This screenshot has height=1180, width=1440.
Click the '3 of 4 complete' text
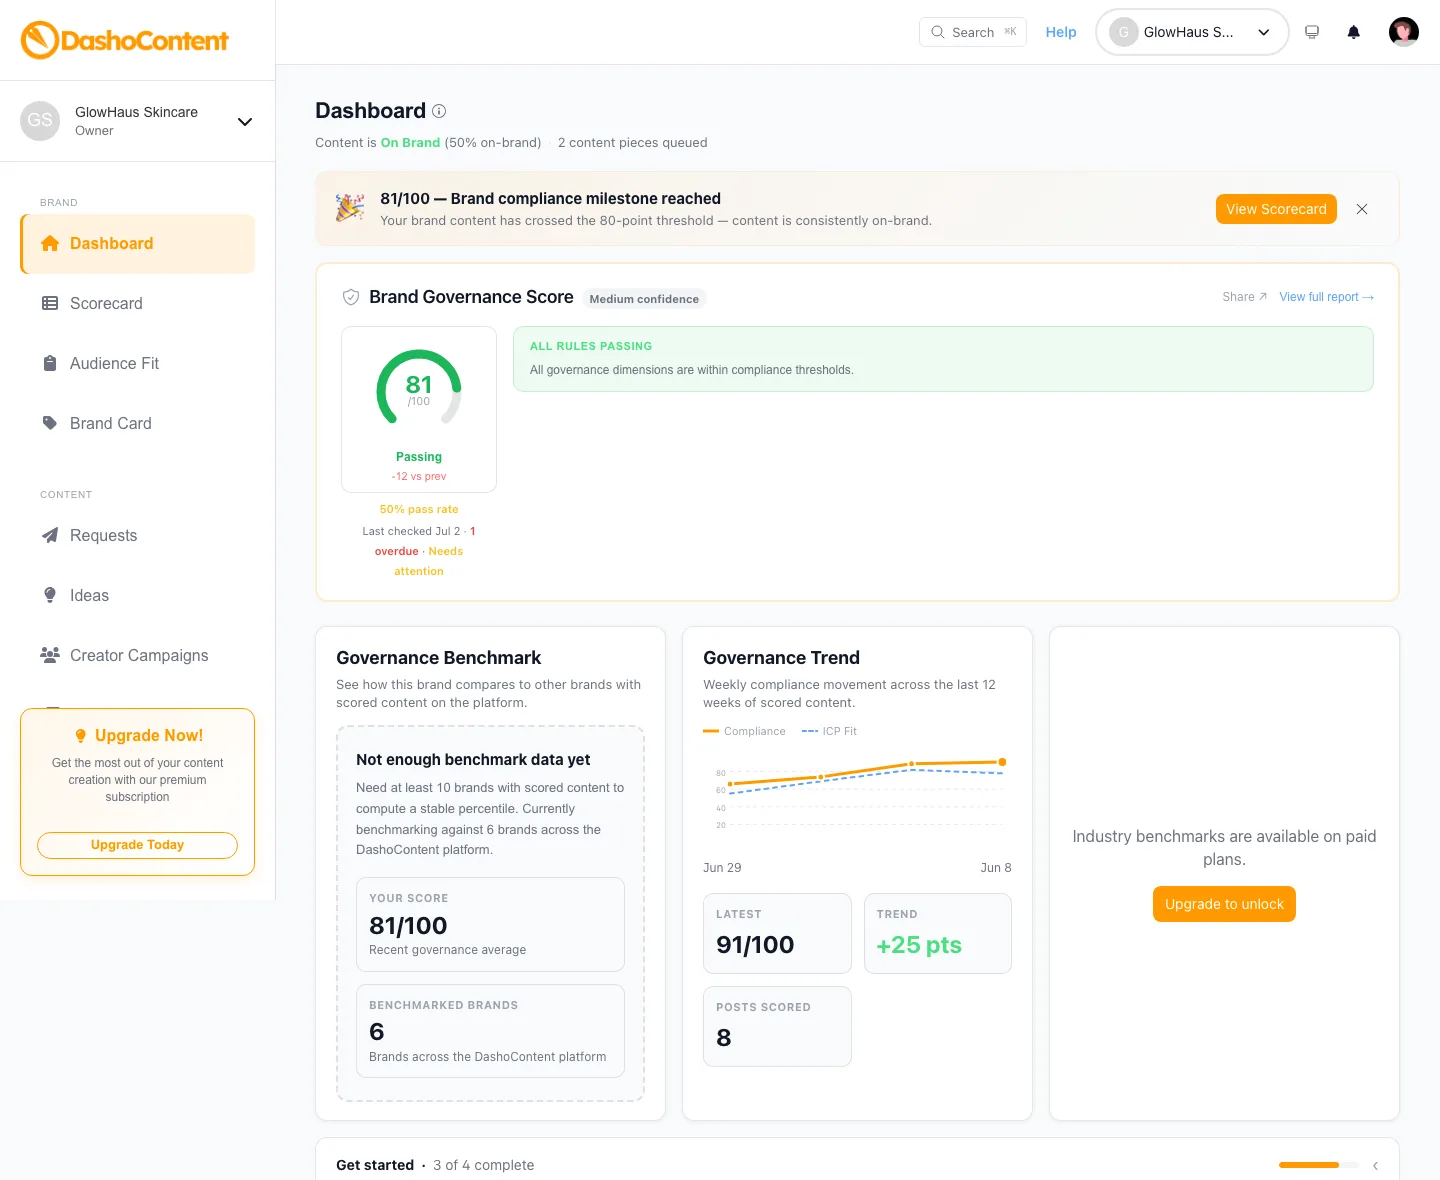pyautogui.click(x=483, y=1165)
